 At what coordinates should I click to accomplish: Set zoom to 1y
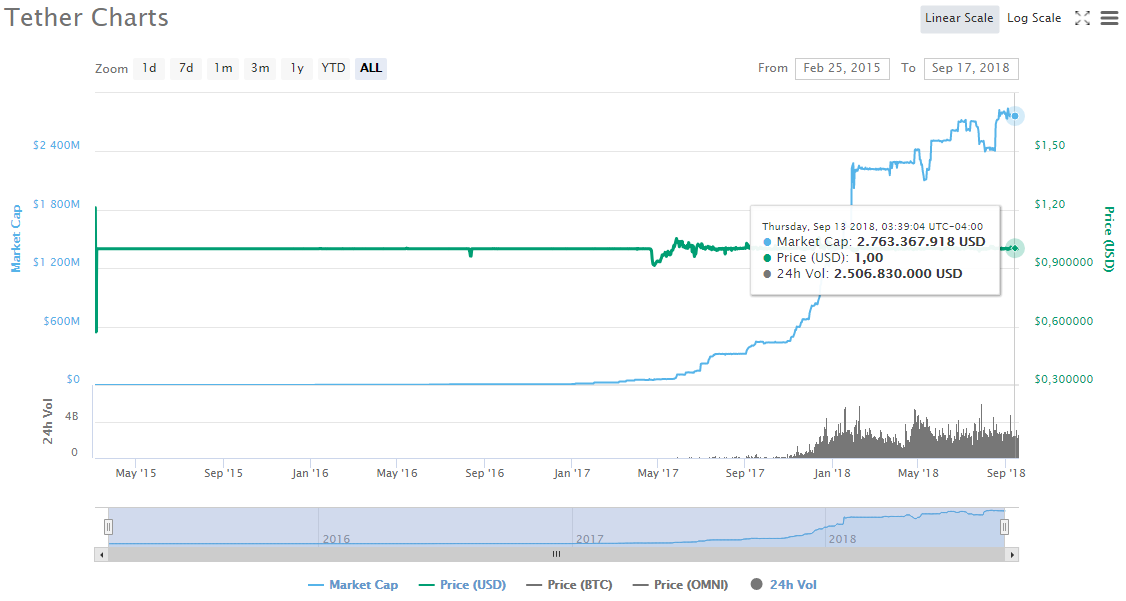pos(297,68)
